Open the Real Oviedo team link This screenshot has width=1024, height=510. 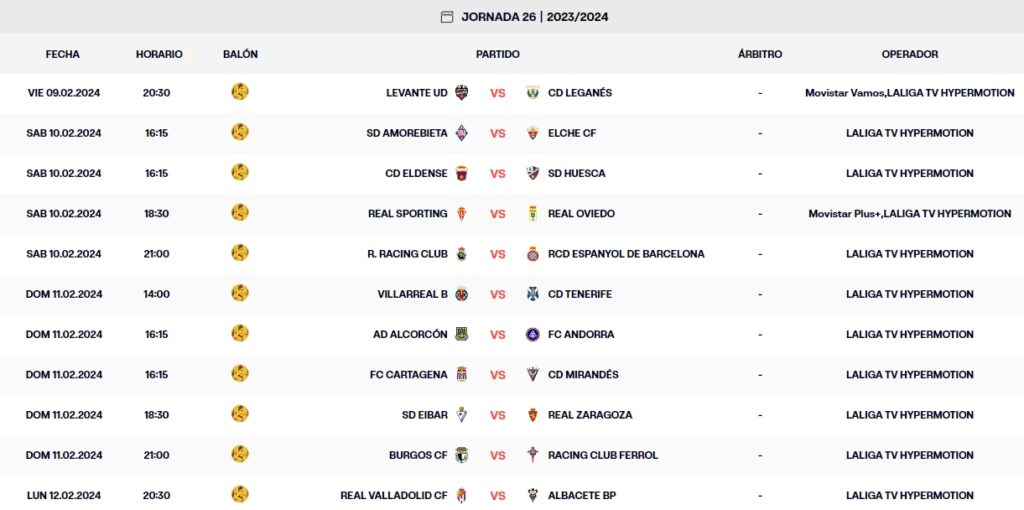(581, 214)
